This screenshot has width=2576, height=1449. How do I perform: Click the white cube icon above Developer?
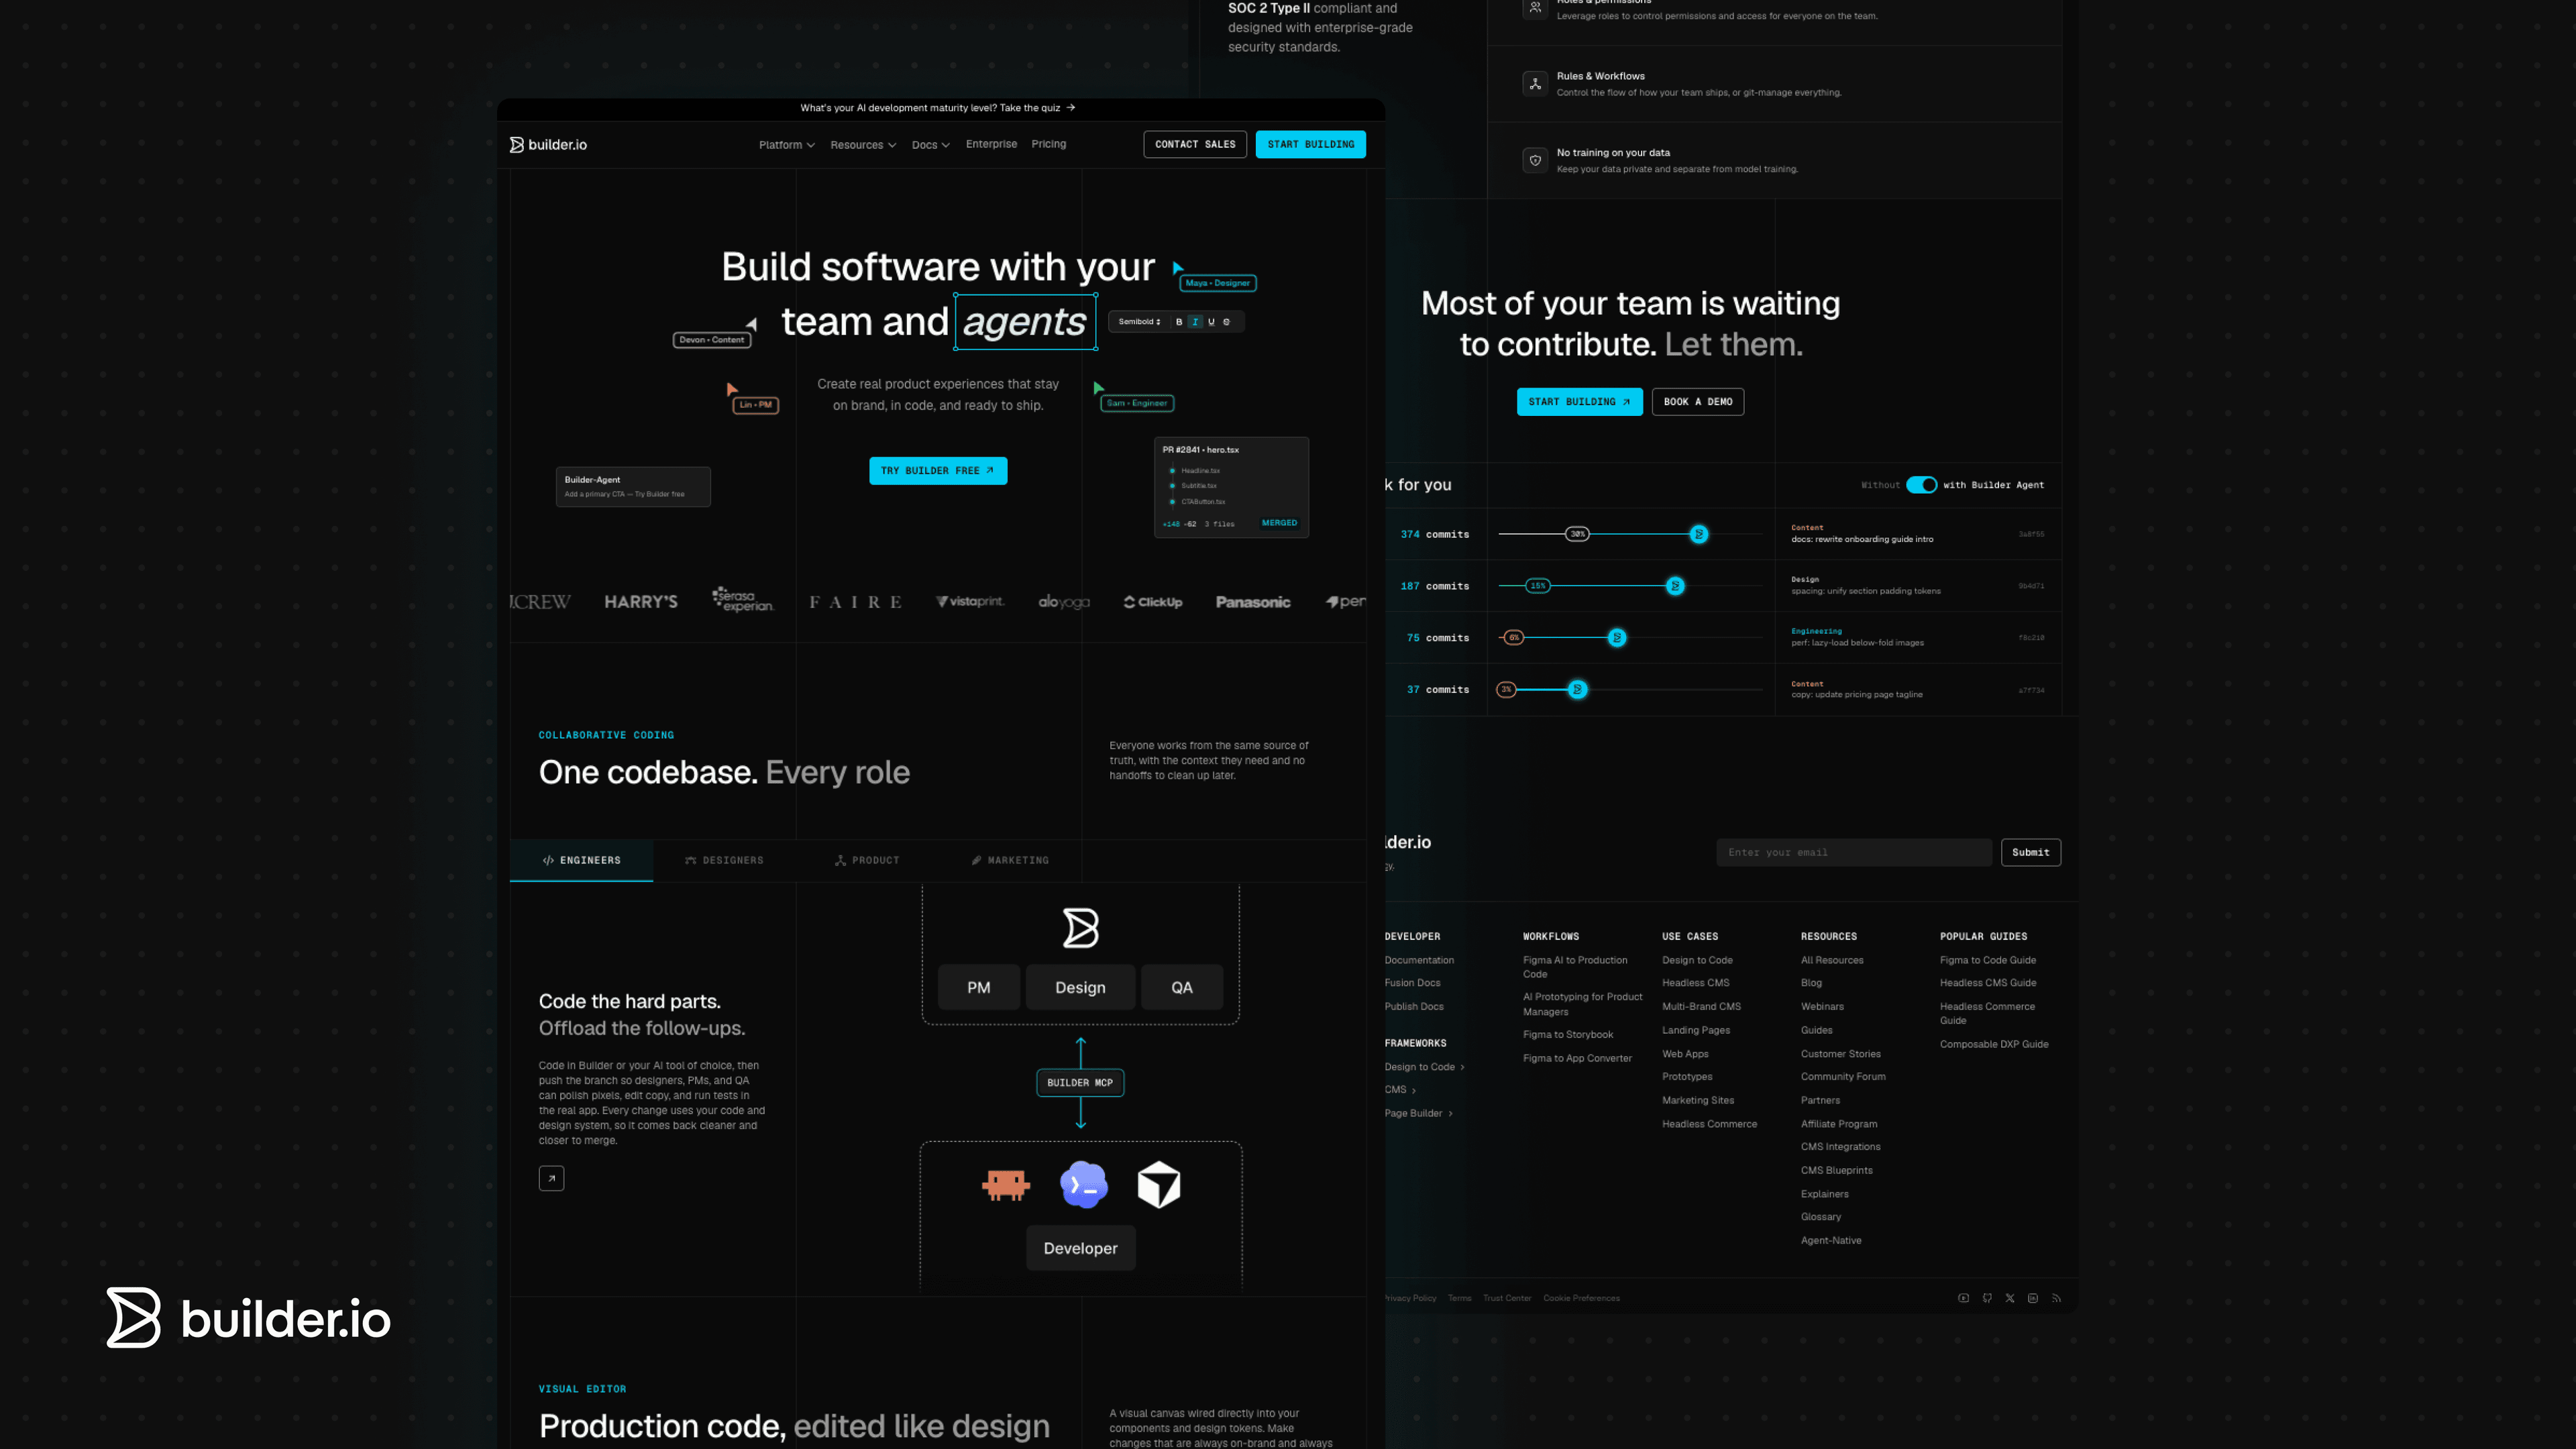[x=1159, y=1185]
